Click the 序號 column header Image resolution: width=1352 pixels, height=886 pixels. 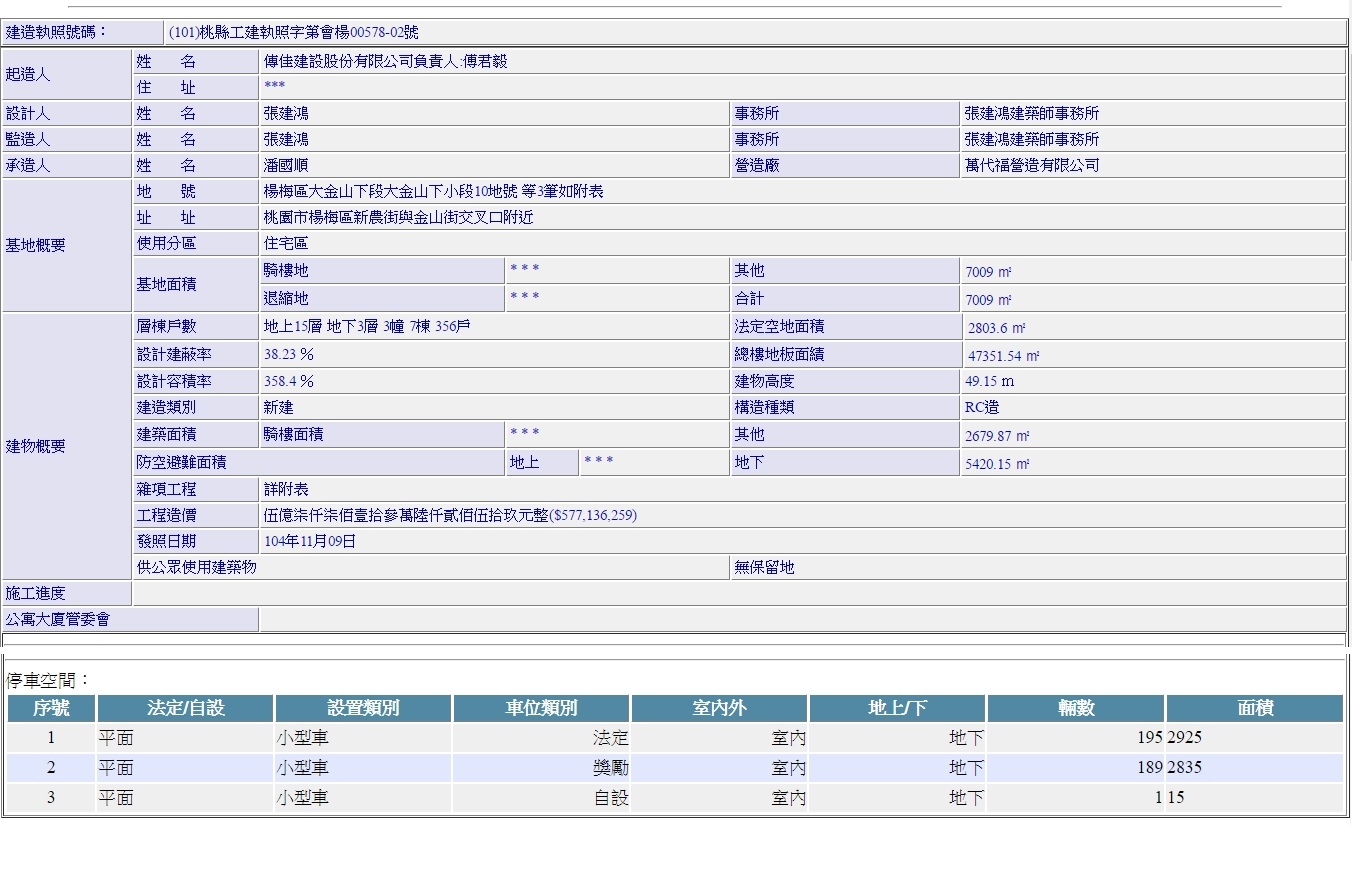(51, 708)
